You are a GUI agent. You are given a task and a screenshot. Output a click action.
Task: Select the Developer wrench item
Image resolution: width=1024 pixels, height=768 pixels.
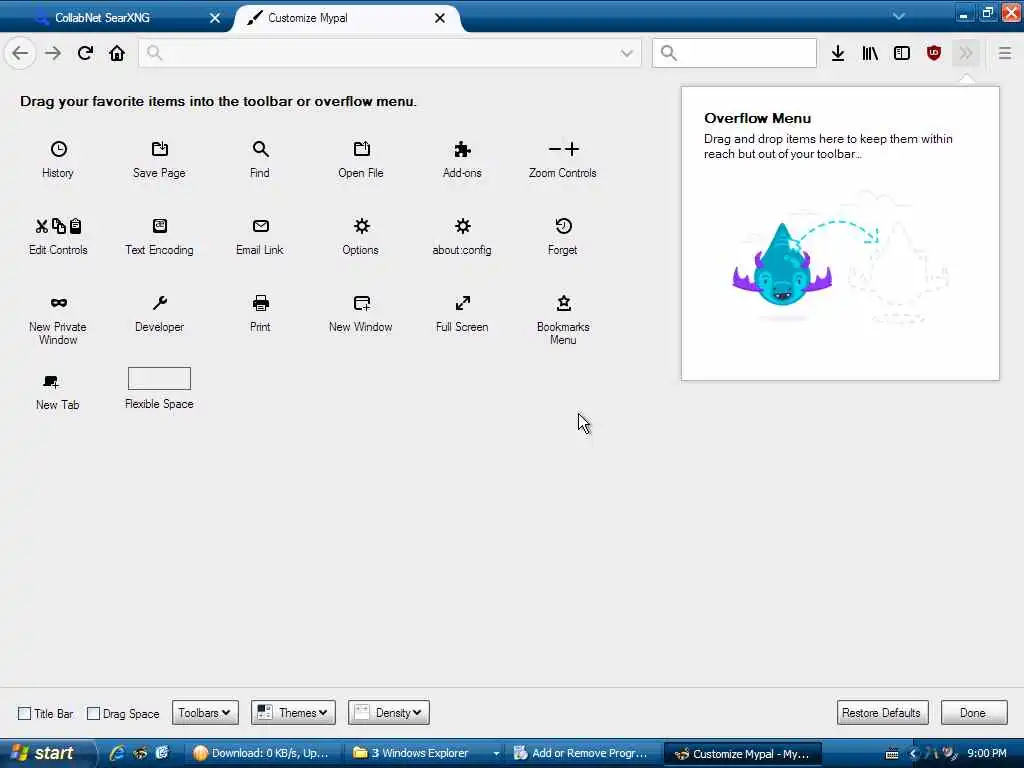(x=159, y=313)
